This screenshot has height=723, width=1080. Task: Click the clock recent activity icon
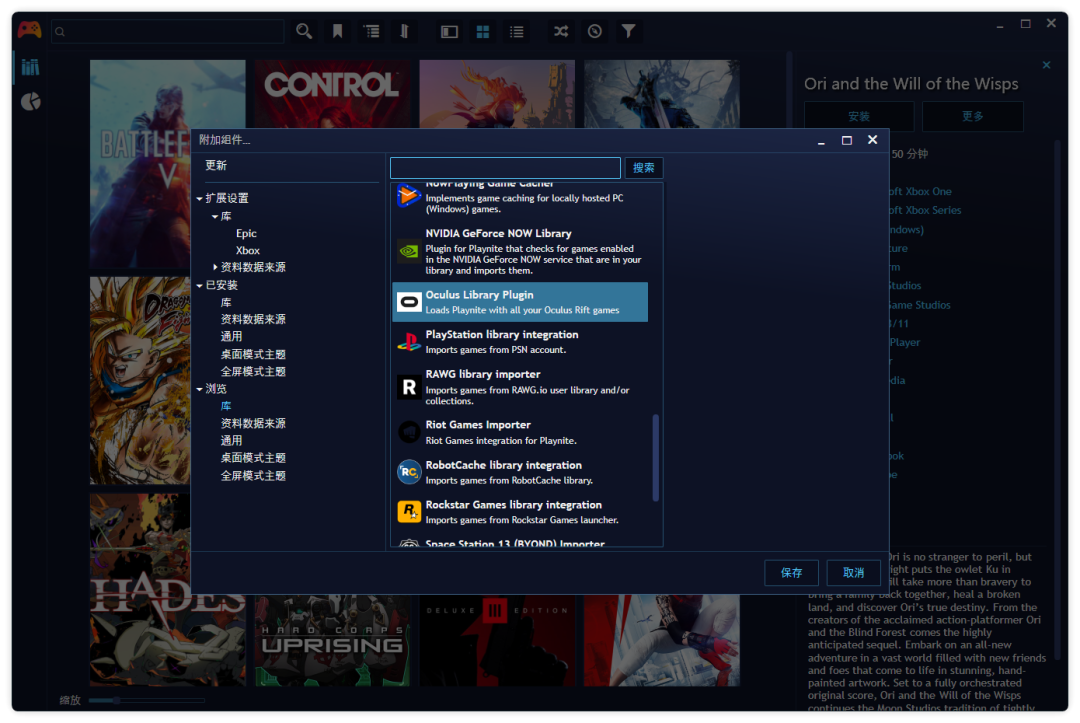point(594,31)
